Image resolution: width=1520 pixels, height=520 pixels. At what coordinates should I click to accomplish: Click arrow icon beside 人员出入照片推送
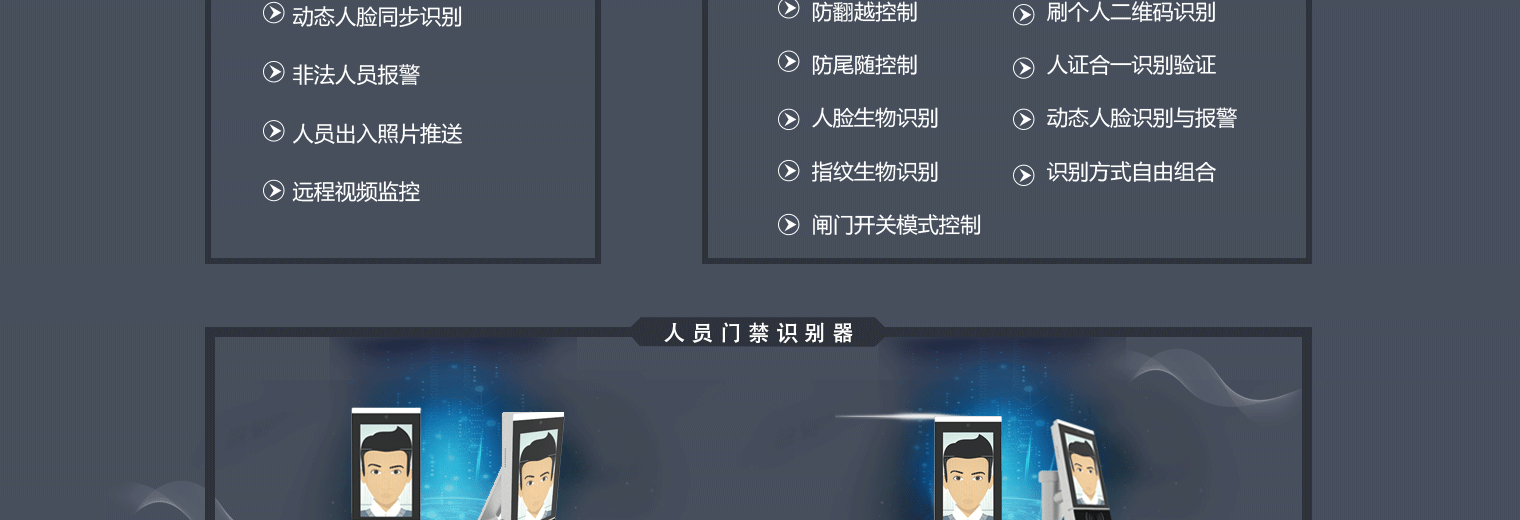click(274, 131)
